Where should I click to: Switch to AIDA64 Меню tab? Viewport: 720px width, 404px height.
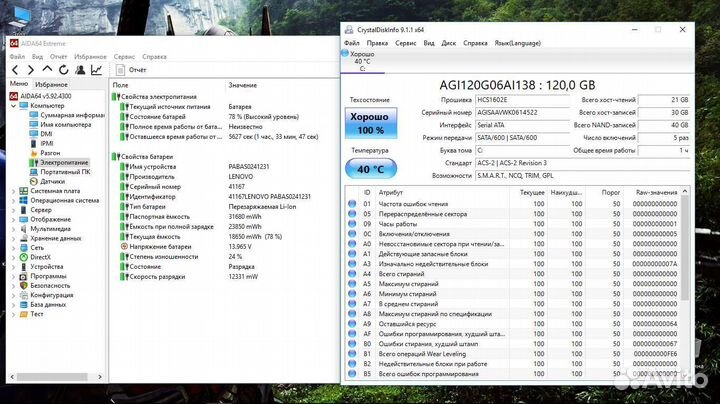pos(19,84)
